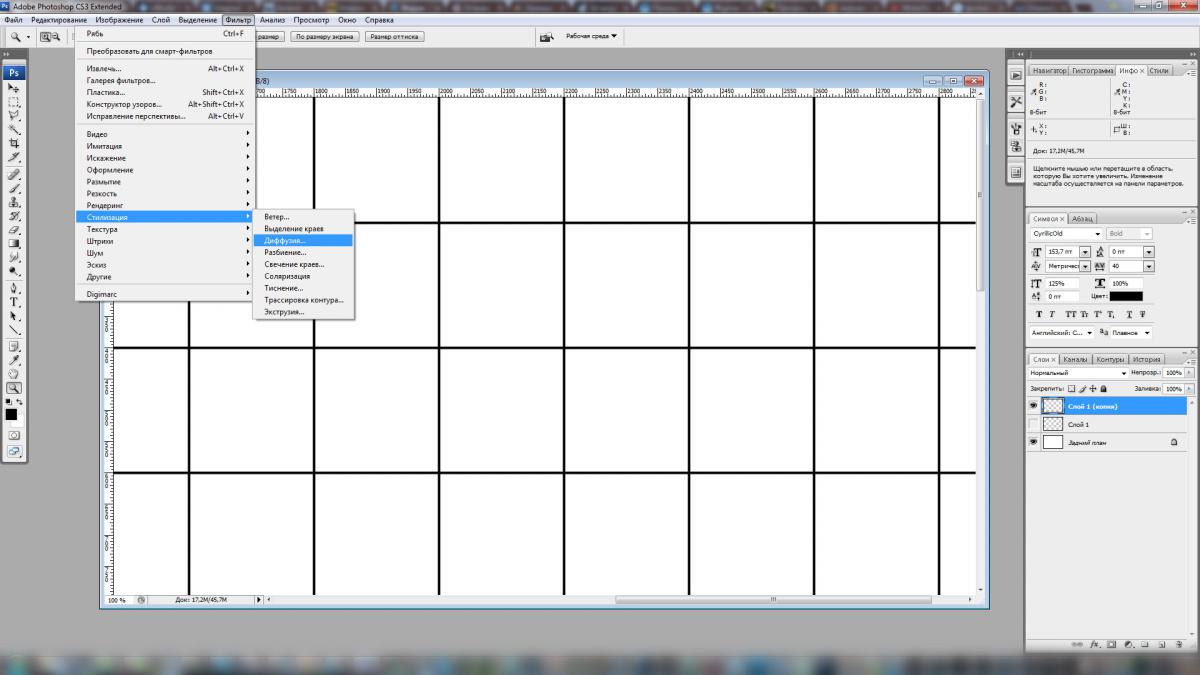
Task: Open the font size 153,7 пт dropdown
Action: click(1084, 252)
